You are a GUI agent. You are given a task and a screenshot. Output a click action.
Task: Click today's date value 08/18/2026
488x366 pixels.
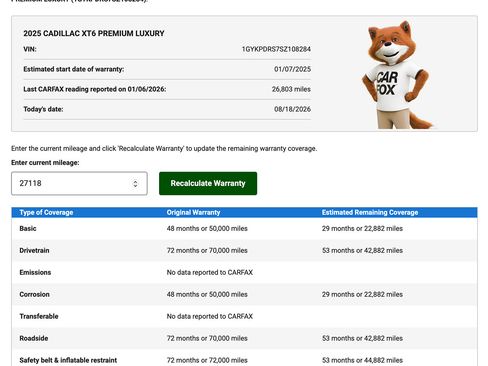click(x=292, y=109)
